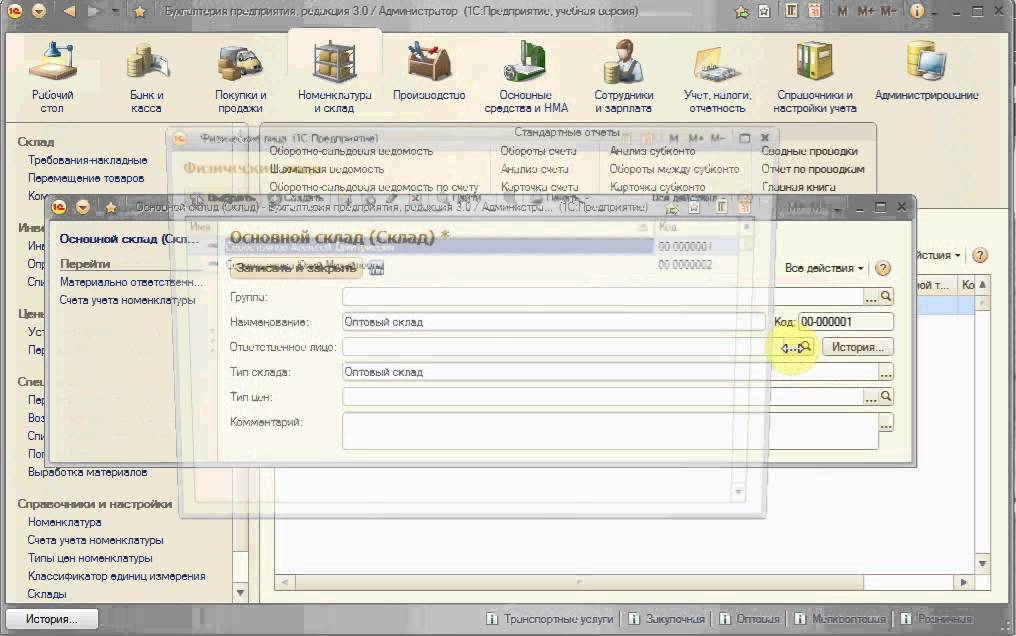Open the Администрирование section

[927, 70]
